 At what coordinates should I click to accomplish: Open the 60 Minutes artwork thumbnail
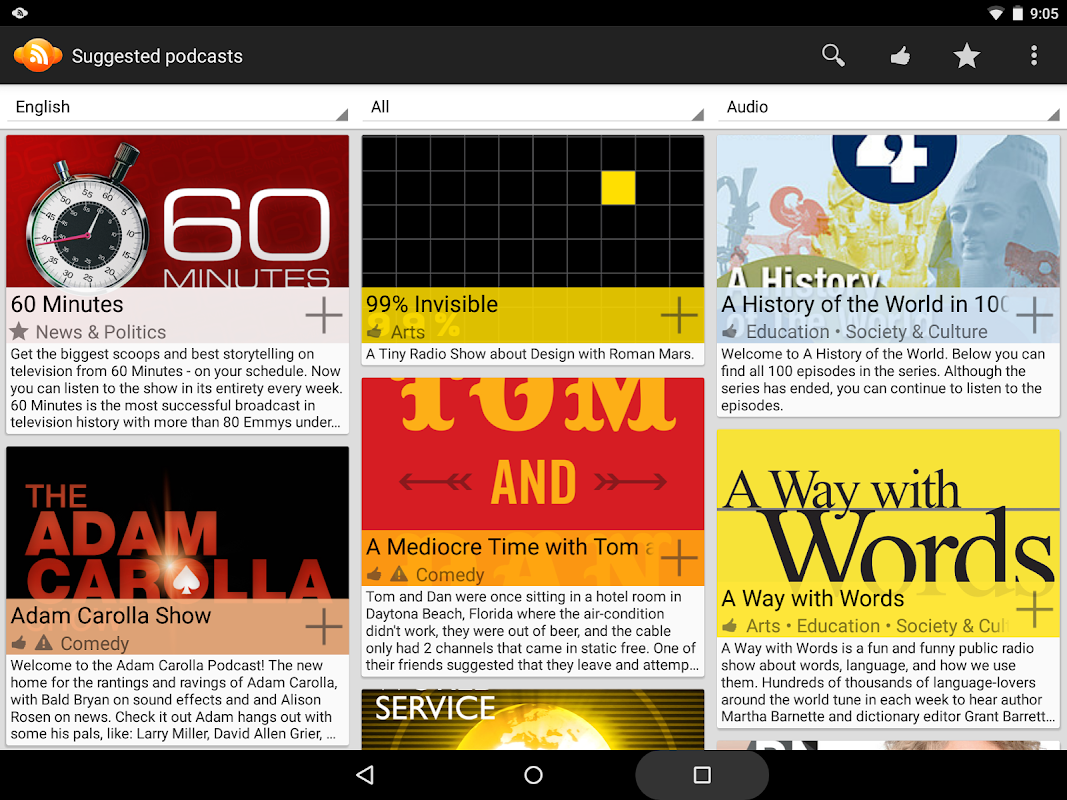click(178, 212)
